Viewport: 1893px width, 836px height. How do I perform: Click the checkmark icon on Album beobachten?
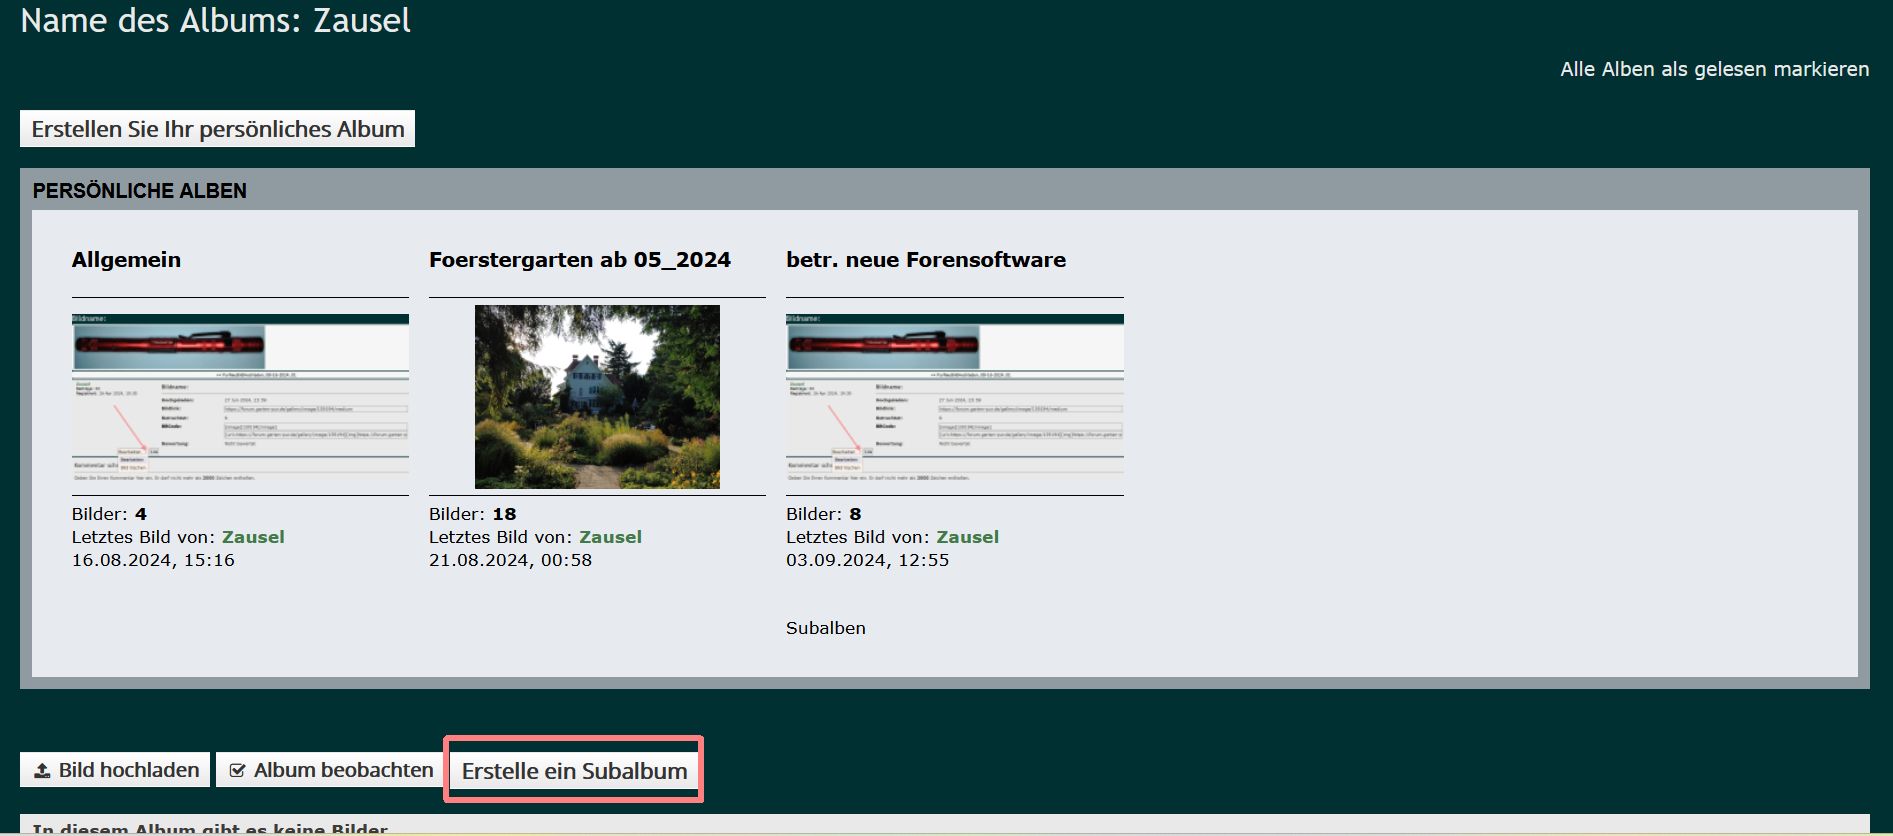point(237,771)
